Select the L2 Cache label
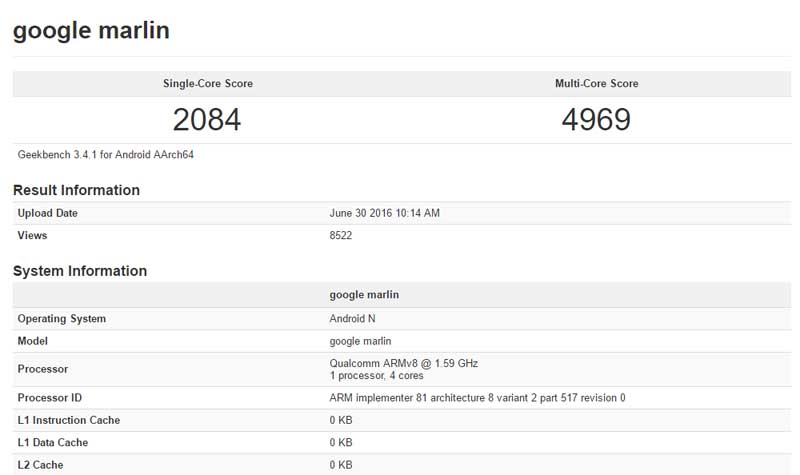Image resolution: width=800 pixels, height=475 pixels. (40, 465)
